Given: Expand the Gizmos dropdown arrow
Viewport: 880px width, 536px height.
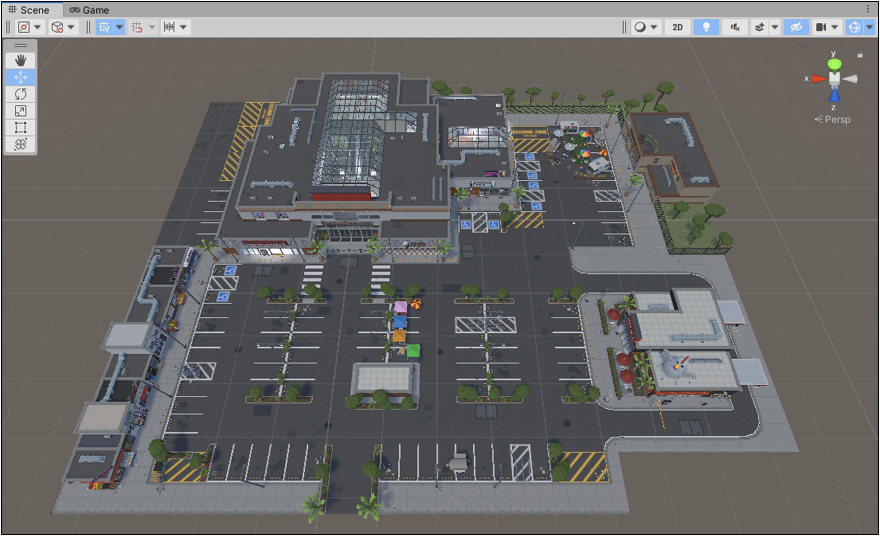Looking at the screenshot, I should coord(869,27).
